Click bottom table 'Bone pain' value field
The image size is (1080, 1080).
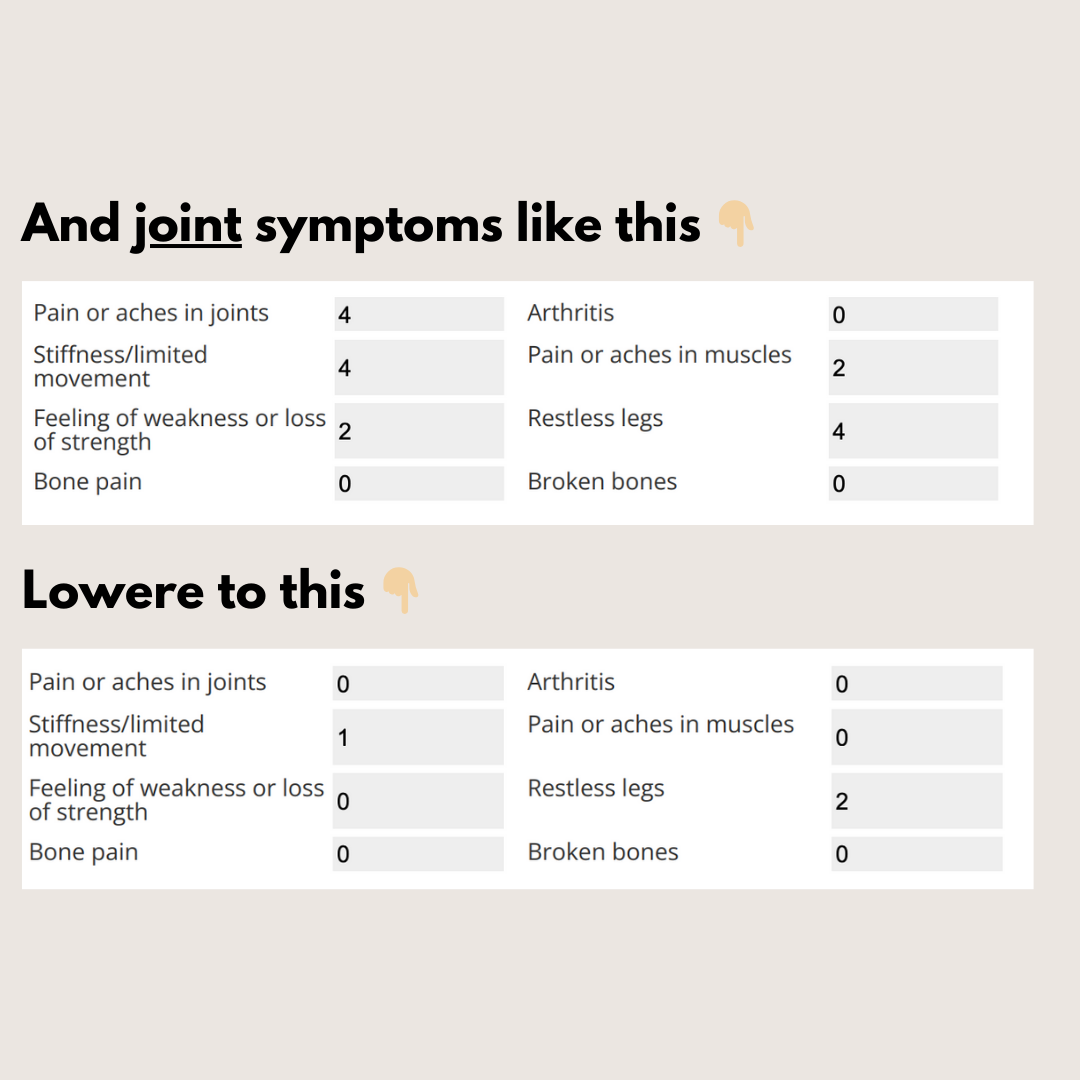417,853
